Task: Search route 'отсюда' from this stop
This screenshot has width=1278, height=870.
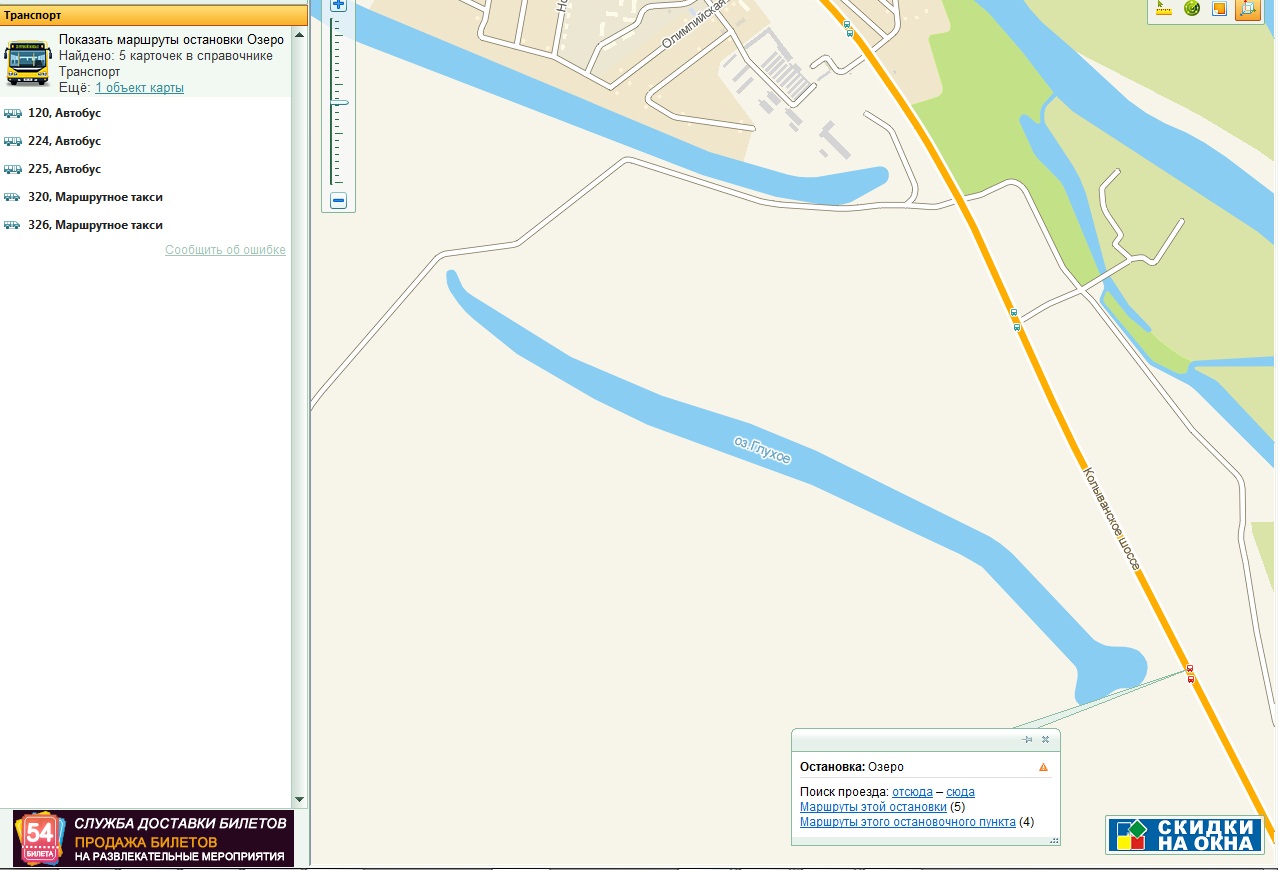Action: point(912,792)
